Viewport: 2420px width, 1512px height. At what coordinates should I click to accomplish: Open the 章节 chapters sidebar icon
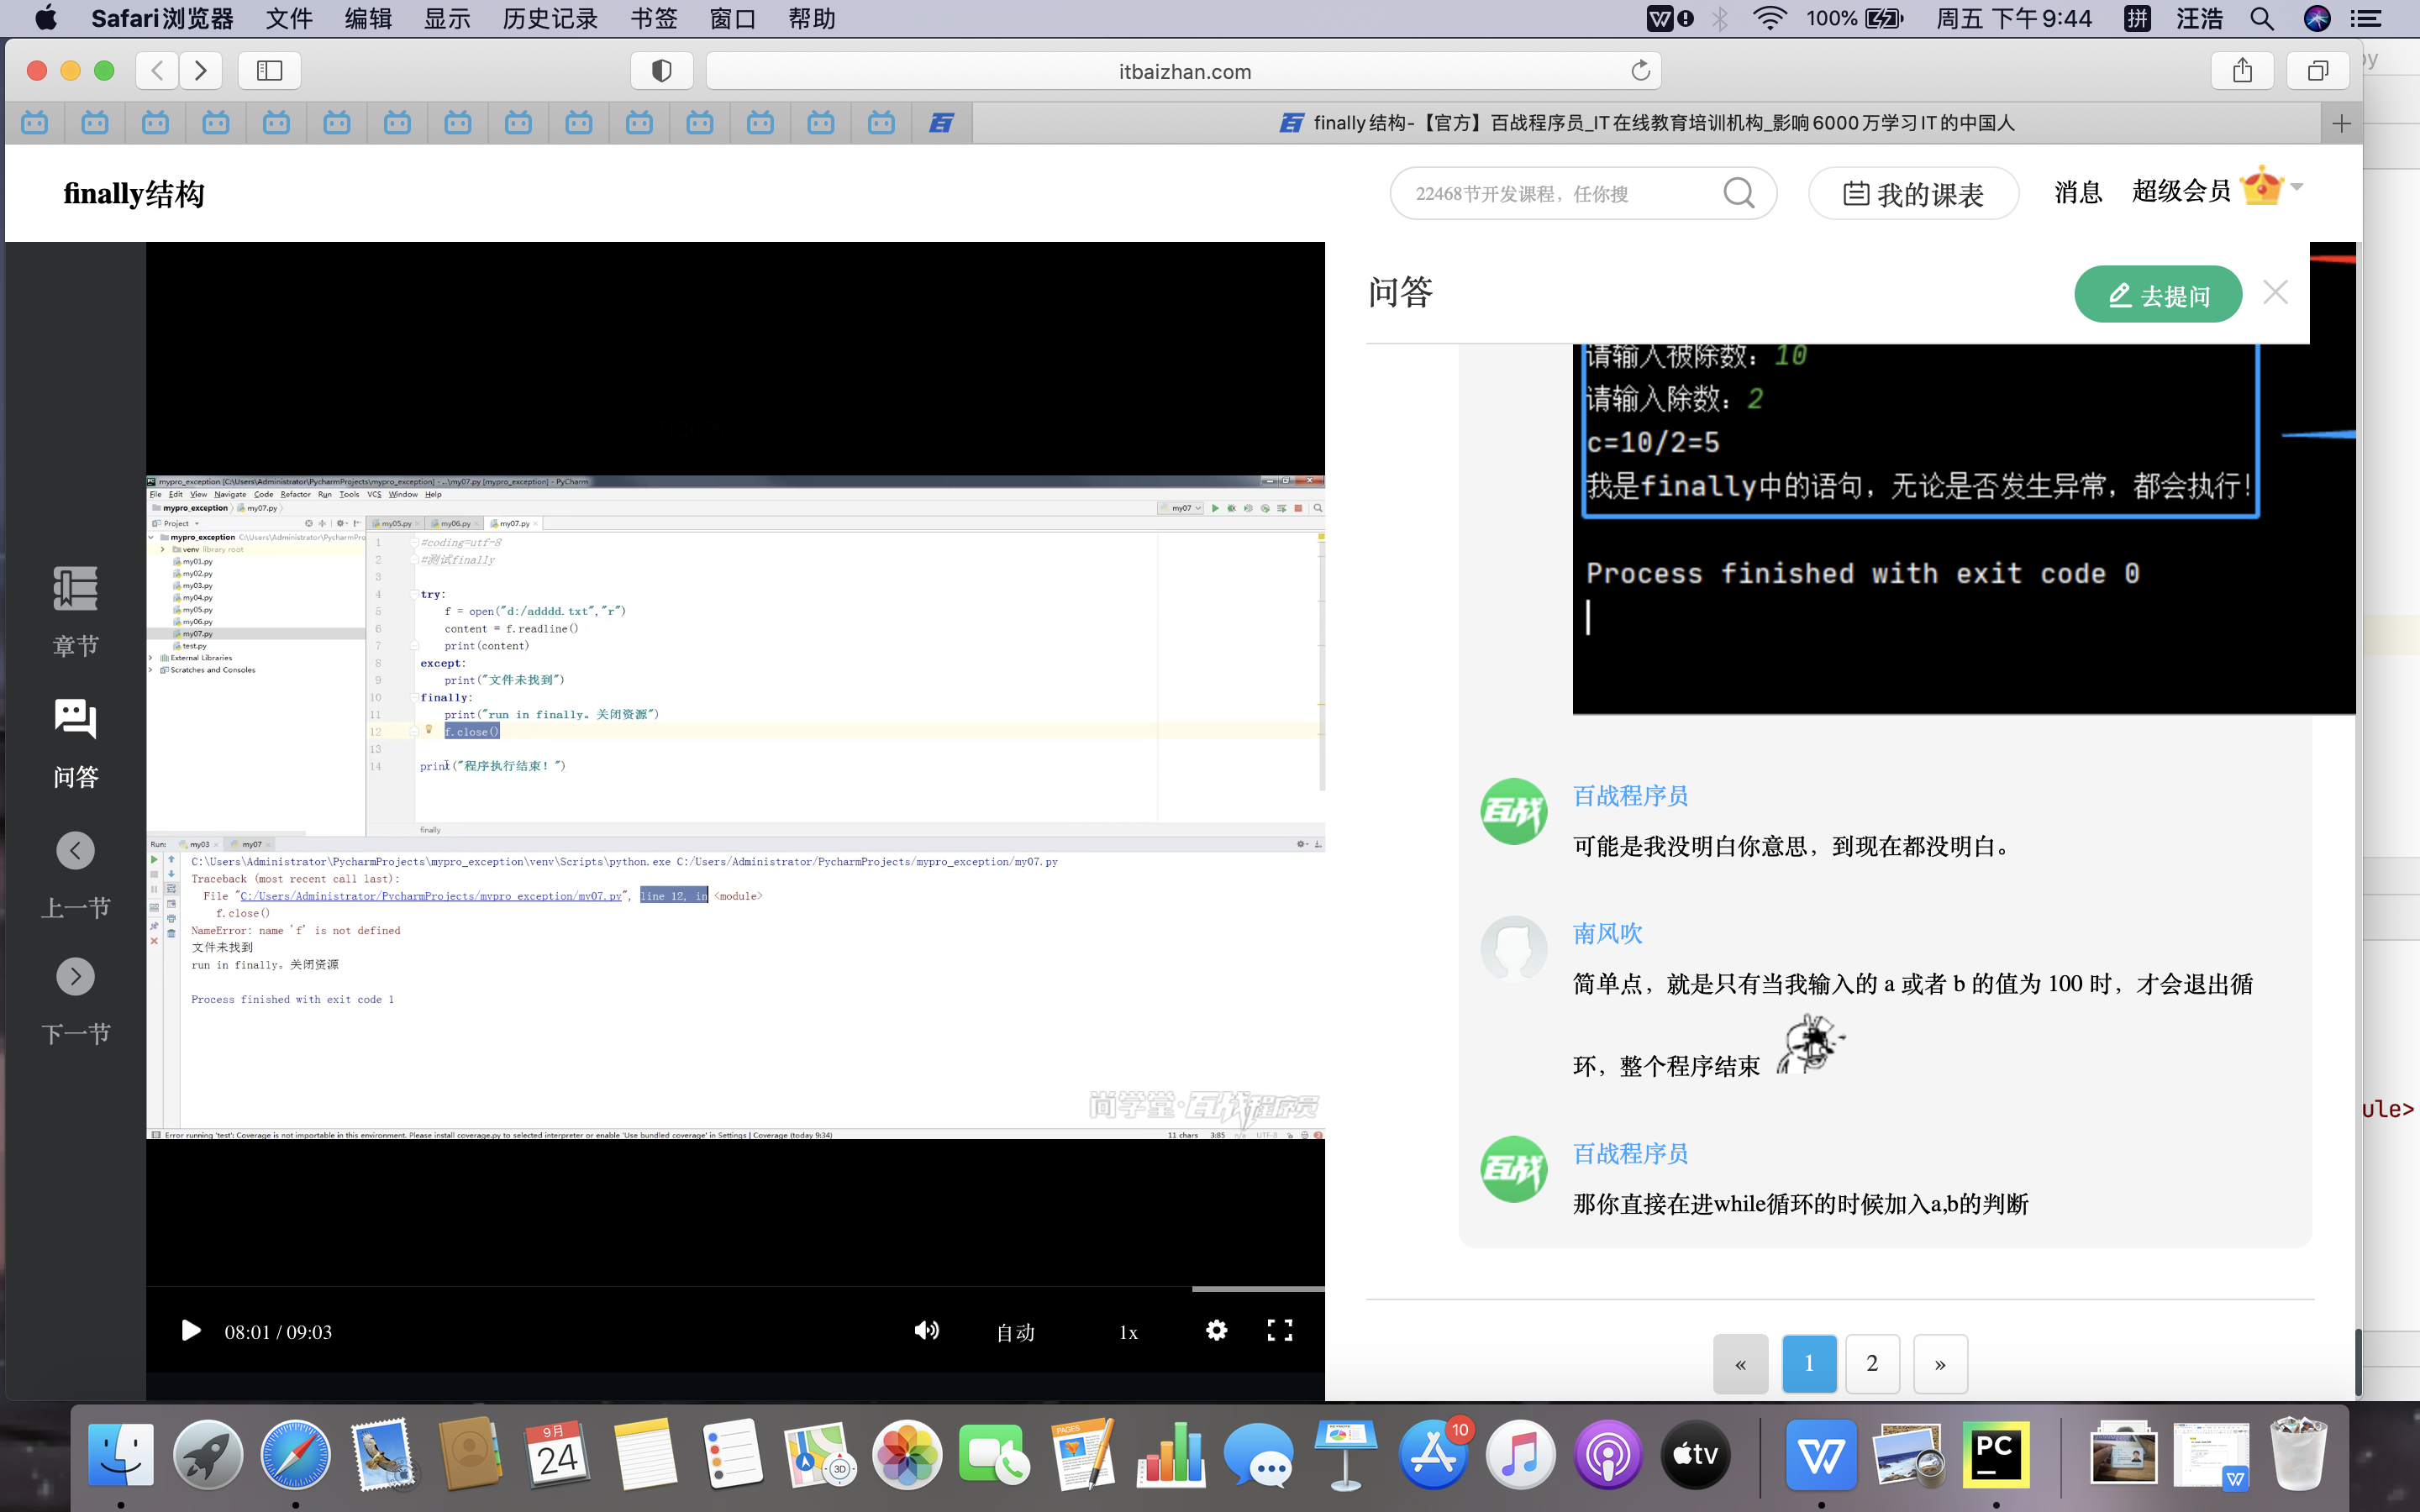75,589
